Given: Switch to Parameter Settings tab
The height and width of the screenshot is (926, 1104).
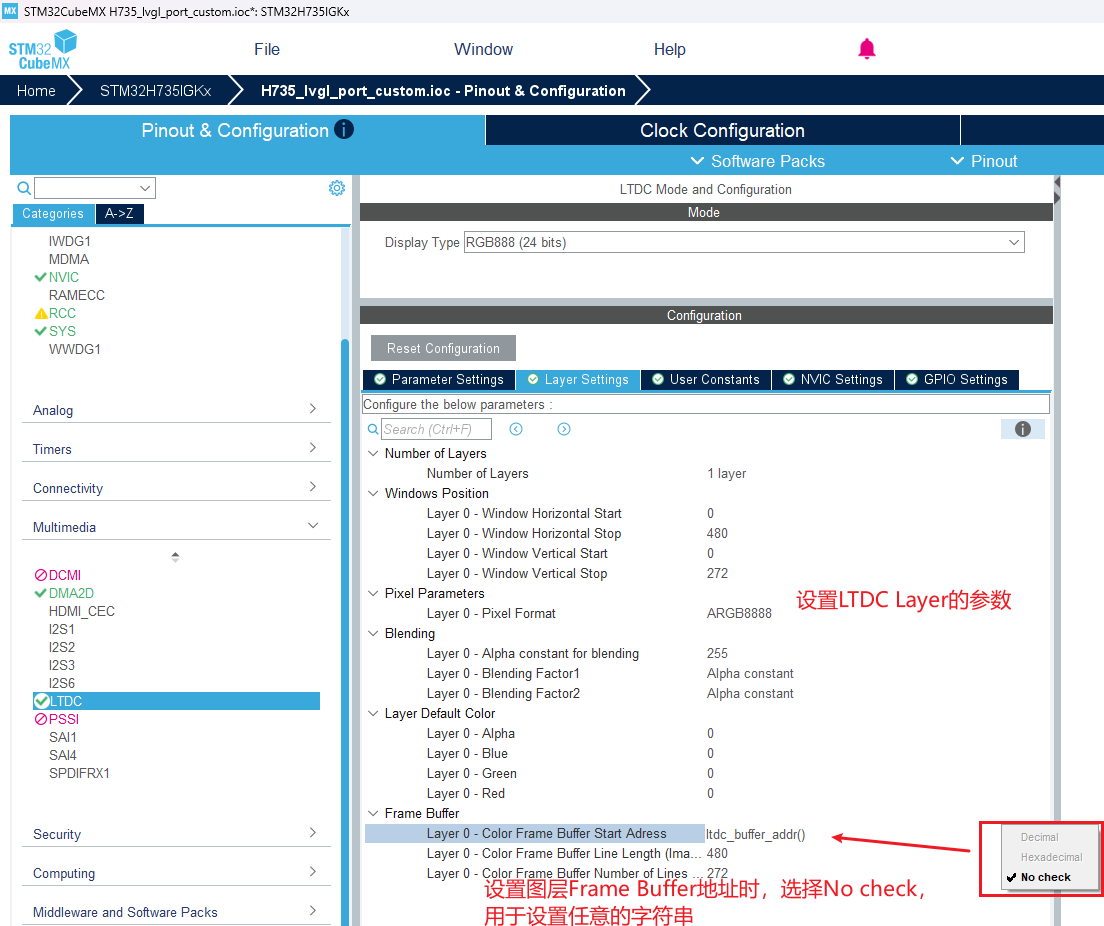Looking at the screenshot, I should point(439,380).
